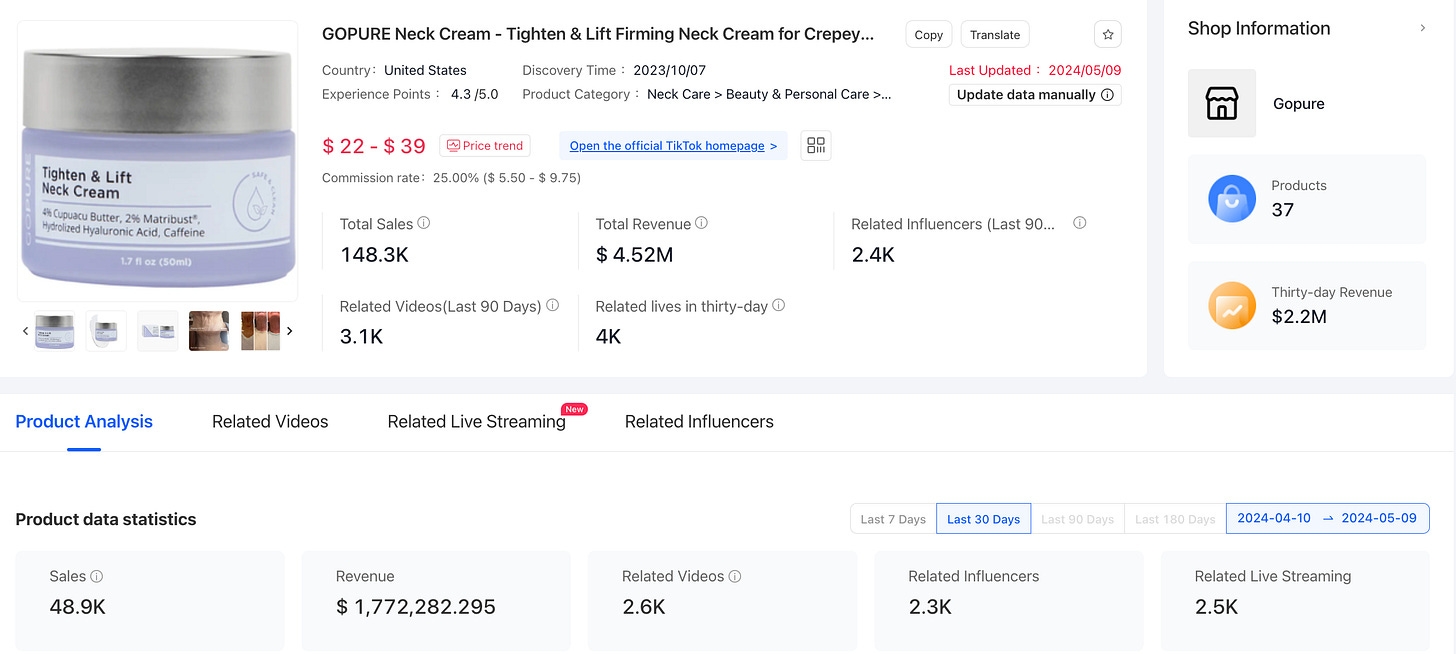This screenshot has height=654, width=1456.
Task: Click the revenue value $ 1,772,282.295
Action: point(415,607)
